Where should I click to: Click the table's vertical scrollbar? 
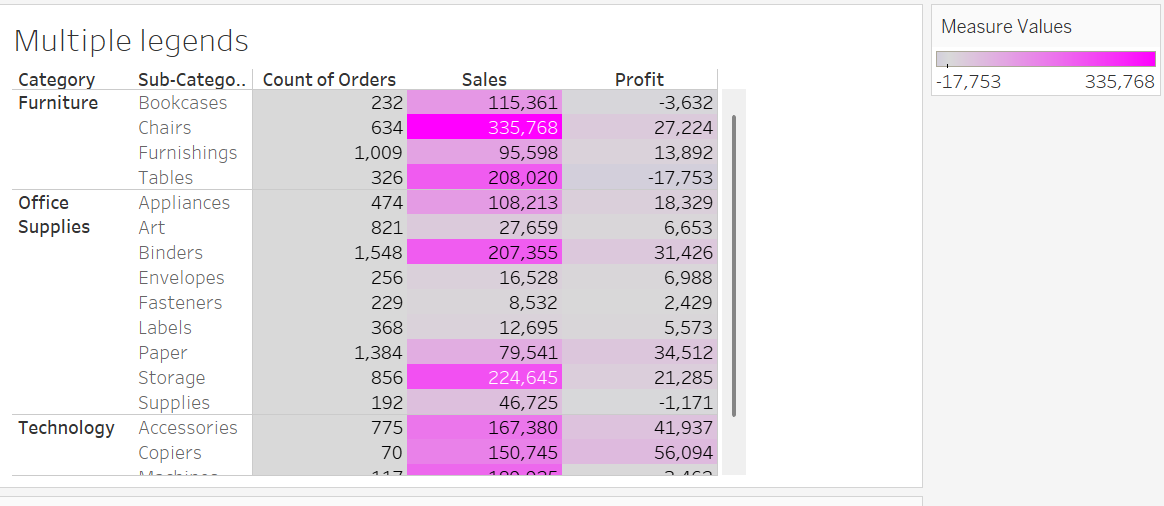(734, 265)
